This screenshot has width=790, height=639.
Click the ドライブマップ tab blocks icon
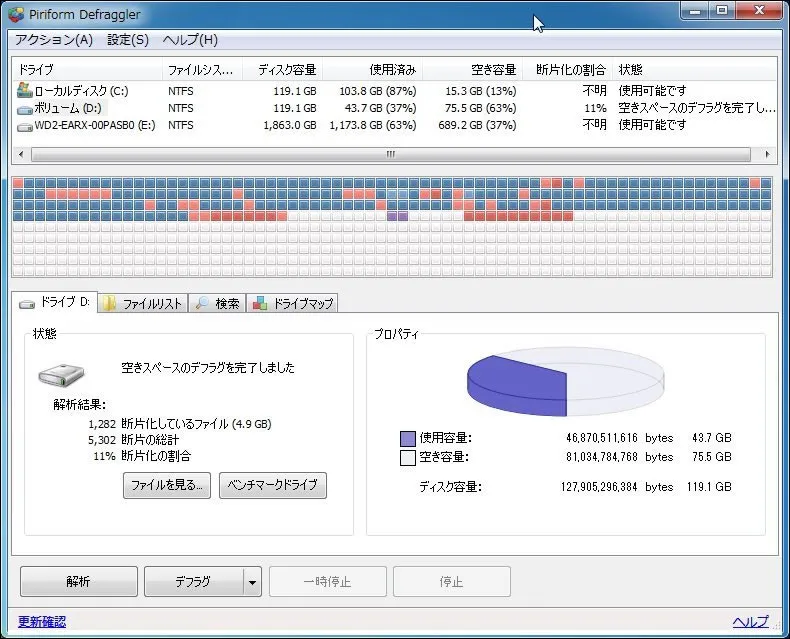tap(260, 303)
